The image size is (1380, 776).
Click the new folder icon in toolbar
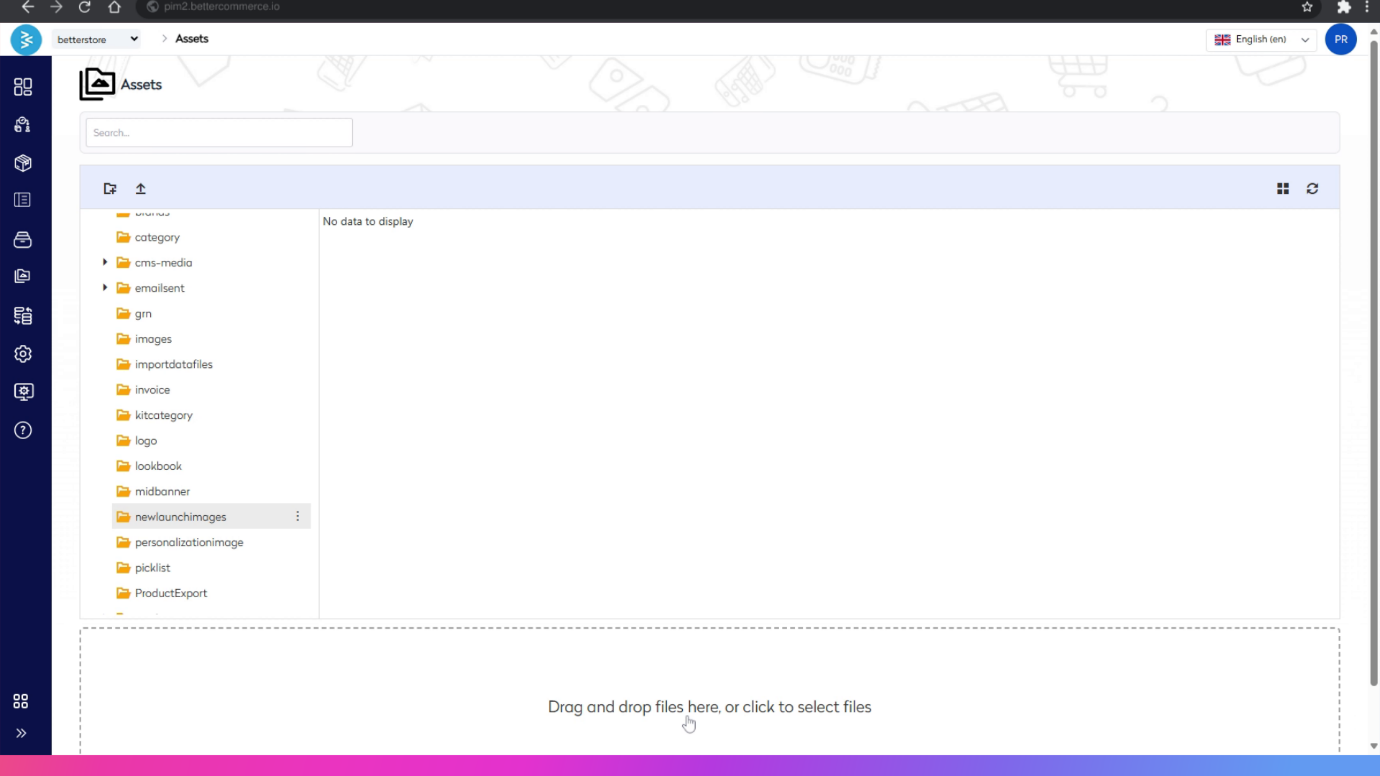[110, 189]
